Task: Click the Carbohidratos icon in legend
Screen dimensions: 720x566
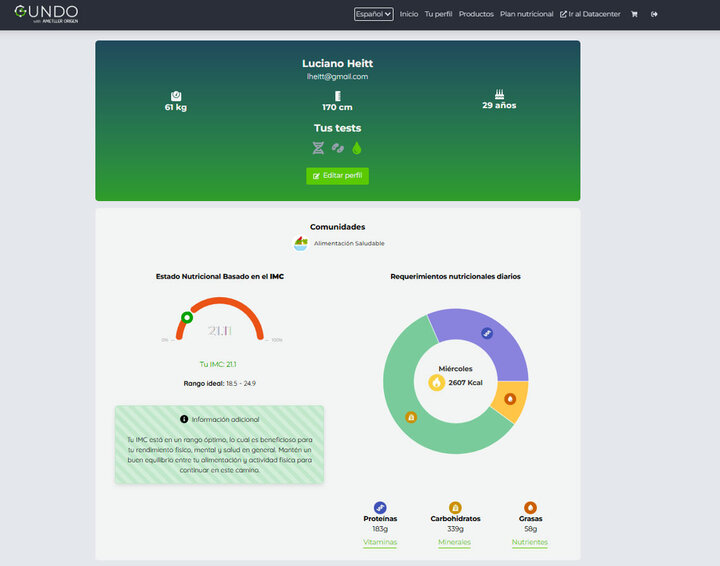Action: tap(455, 507)
